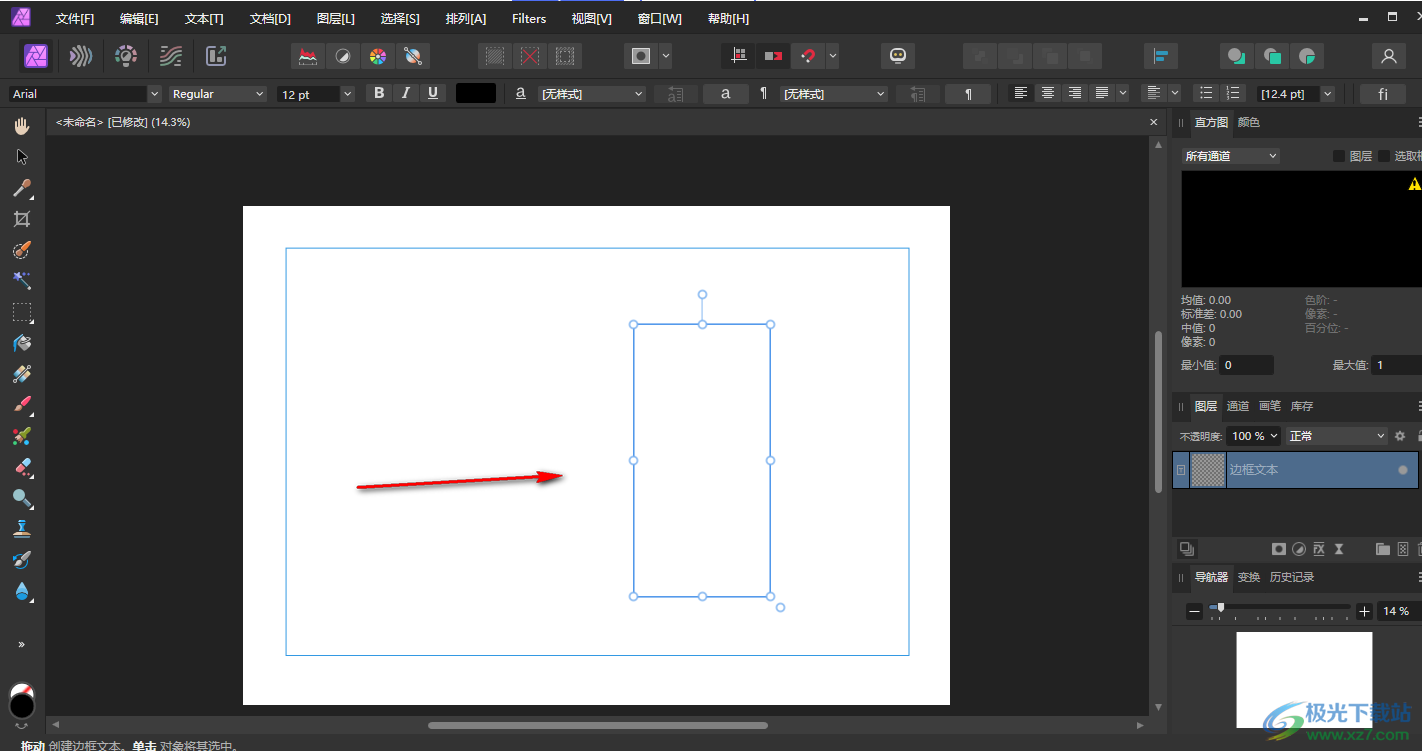The height and width of the screenshot is (751, 1422).
Task: Select the Selection Brush tool
Action: pos(22,250)
